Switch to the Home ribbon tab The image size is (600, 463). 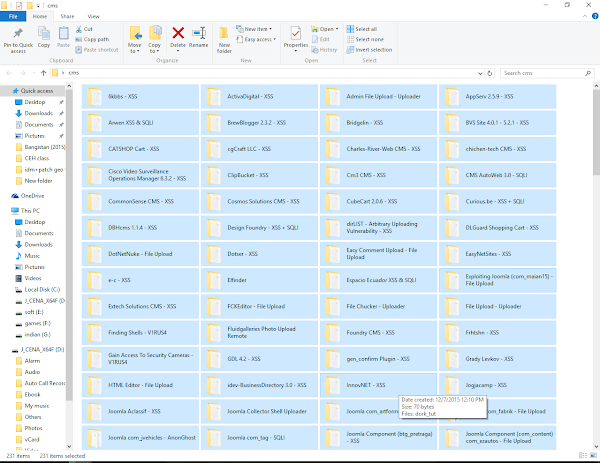(x=40, y=16)
